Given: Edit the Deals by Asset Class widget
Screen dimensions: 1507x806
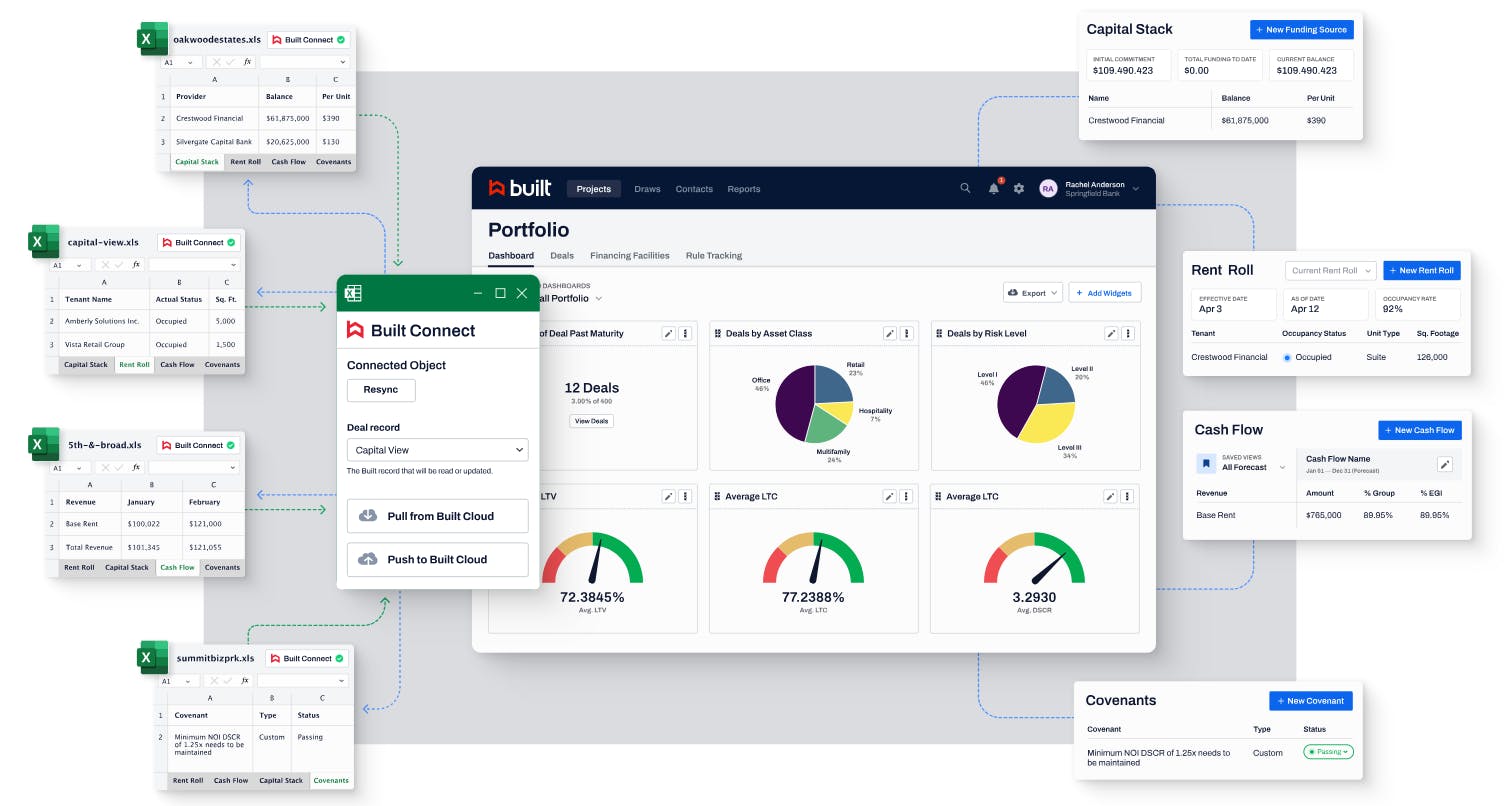Looking at the screenshot, I should (x=889, y=333).
